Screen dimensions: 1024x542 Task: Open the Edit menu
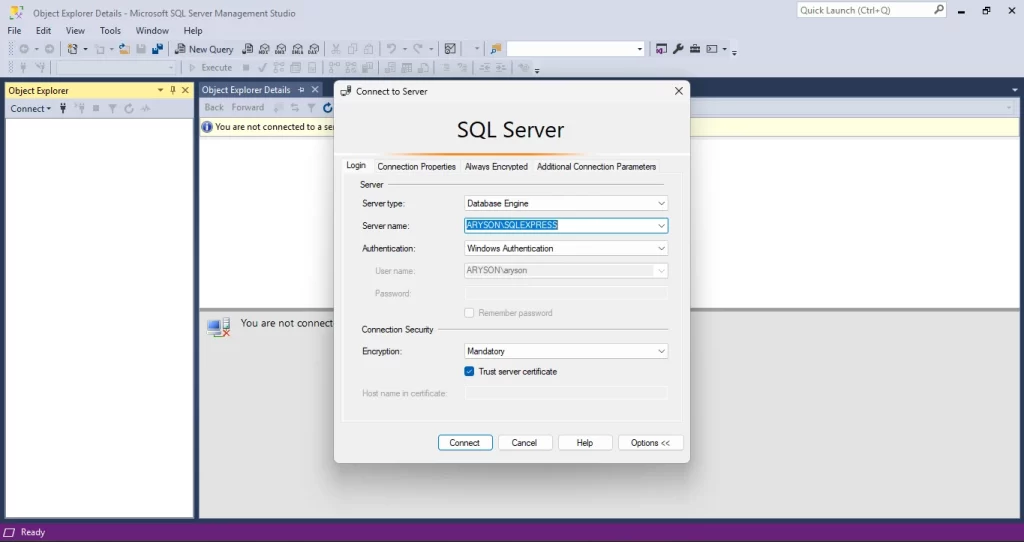(x=43, y=31)
